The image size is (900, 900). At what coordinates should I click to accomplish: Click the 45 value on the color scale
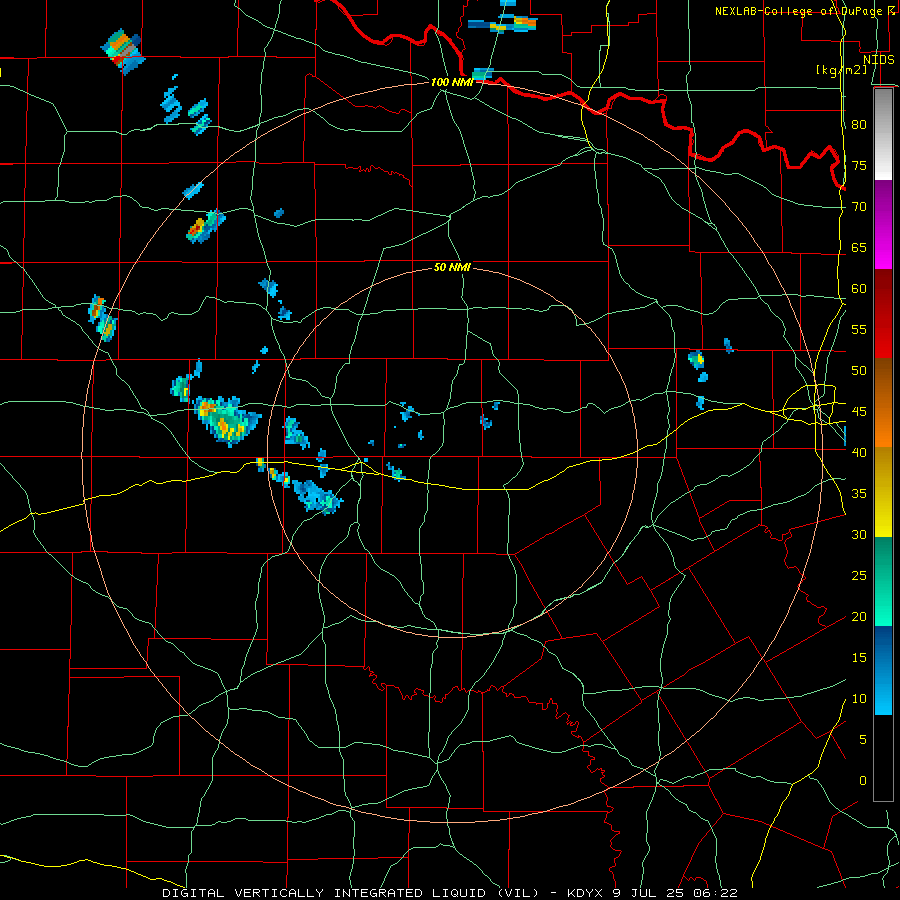(859, 412)
